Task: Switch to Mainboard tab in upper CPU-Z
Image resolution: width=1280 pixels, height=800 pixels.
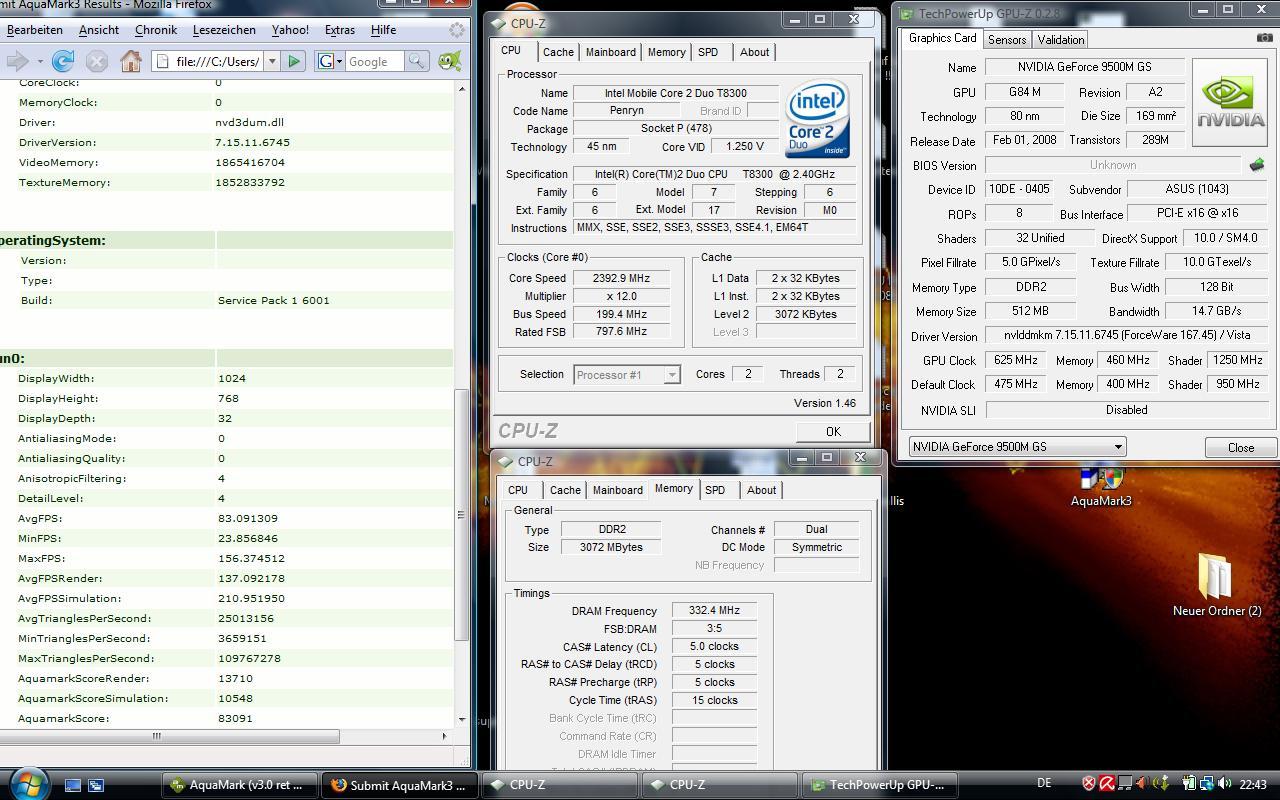Action: (610, 52)
